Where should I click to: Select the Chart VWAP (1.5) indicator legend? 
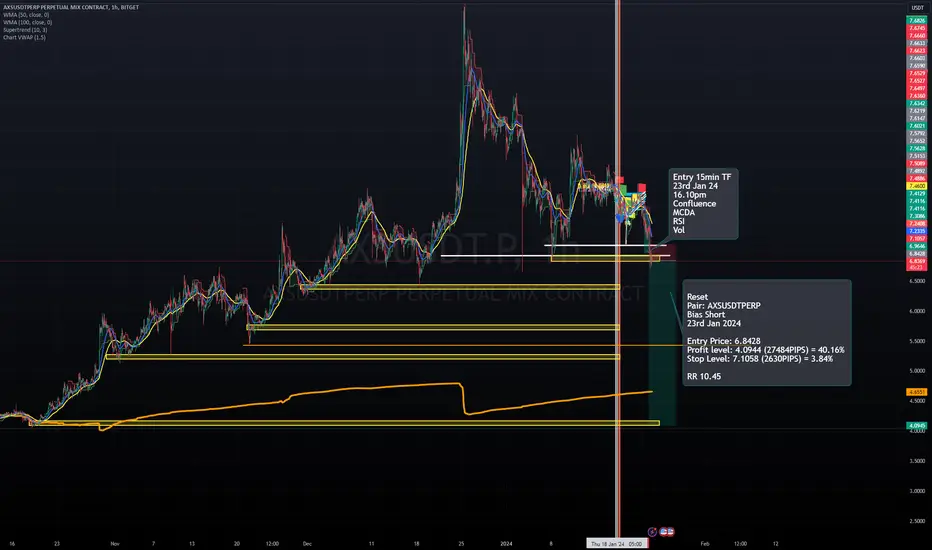[24, 37]
